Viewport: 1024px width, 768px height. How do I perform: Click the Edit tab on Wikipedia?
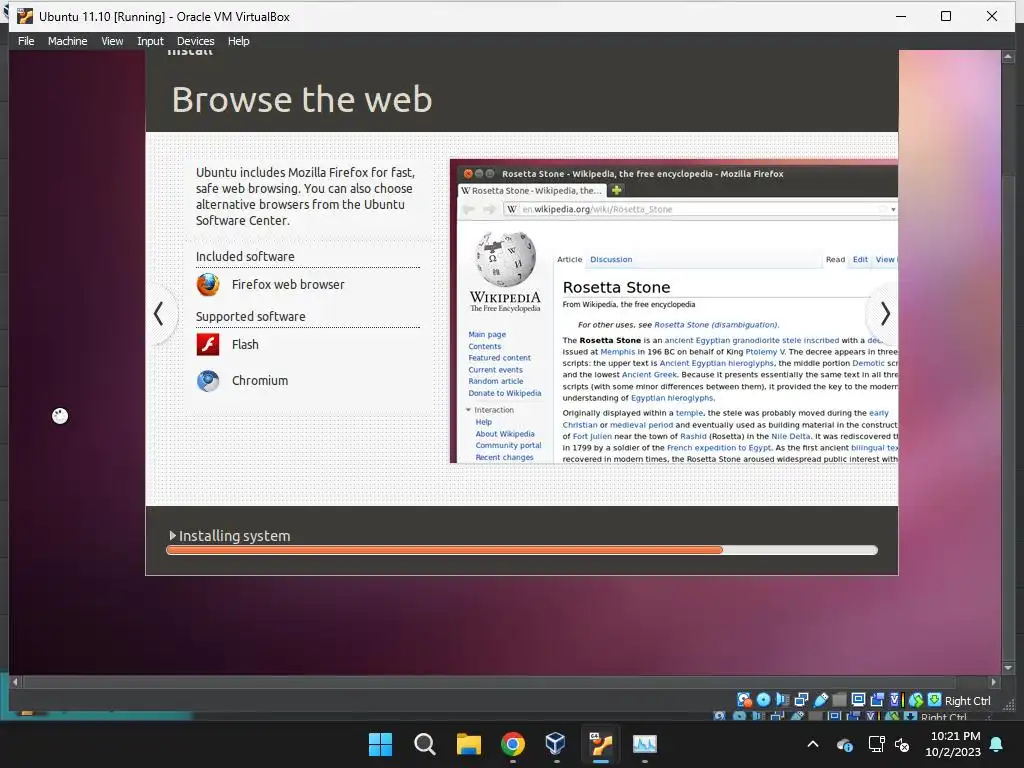pos(860,259)
